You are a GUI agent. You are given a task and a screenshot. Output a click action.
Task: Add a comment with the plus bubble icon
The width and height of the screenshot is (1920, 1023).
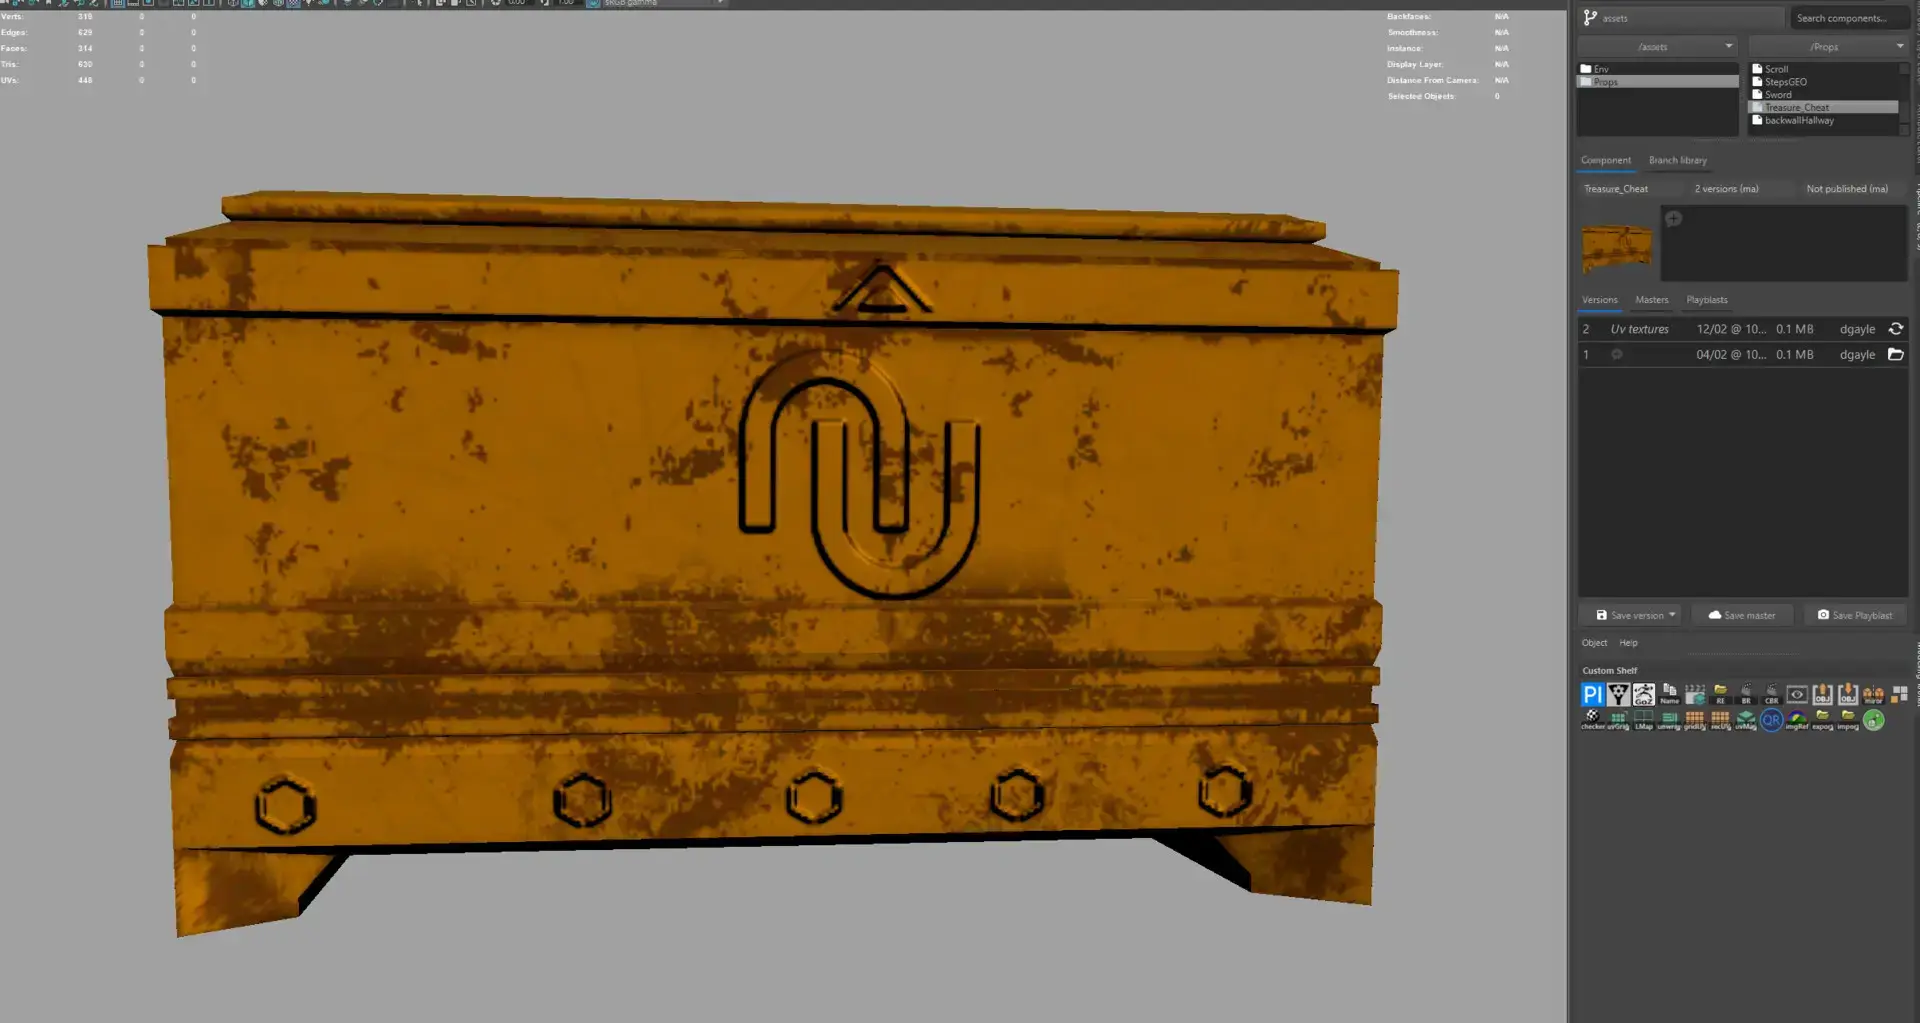pyautogui.click(x=1673, y=219)
